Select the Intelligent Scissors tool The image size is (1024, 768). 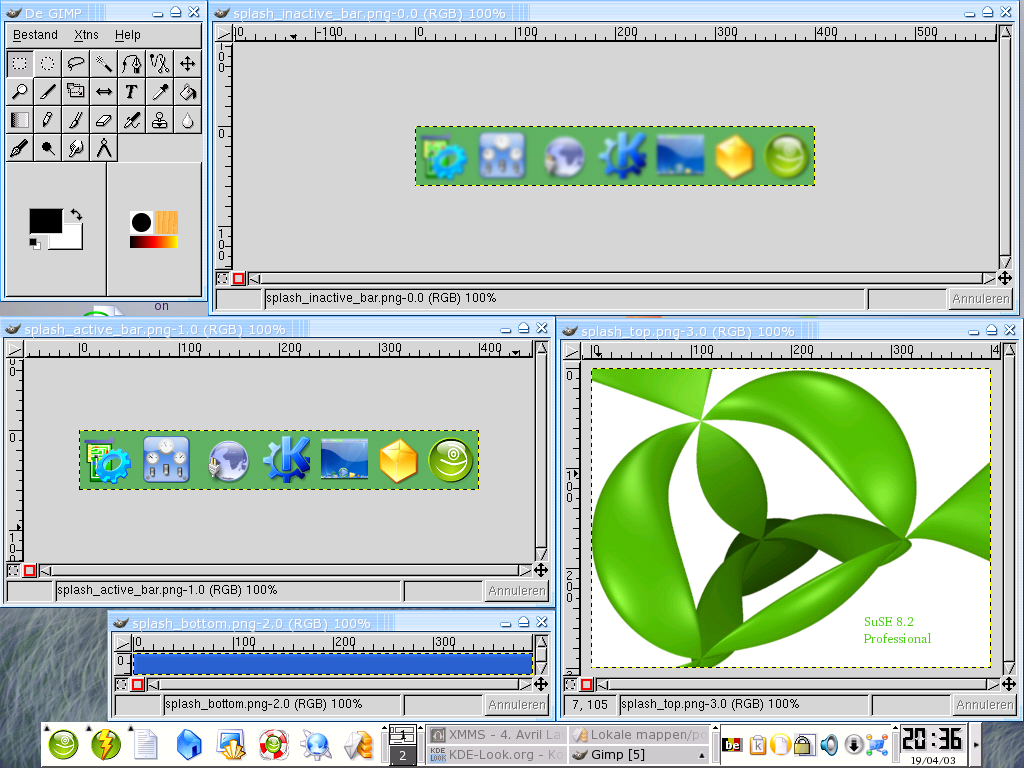(x=159, y=63)
